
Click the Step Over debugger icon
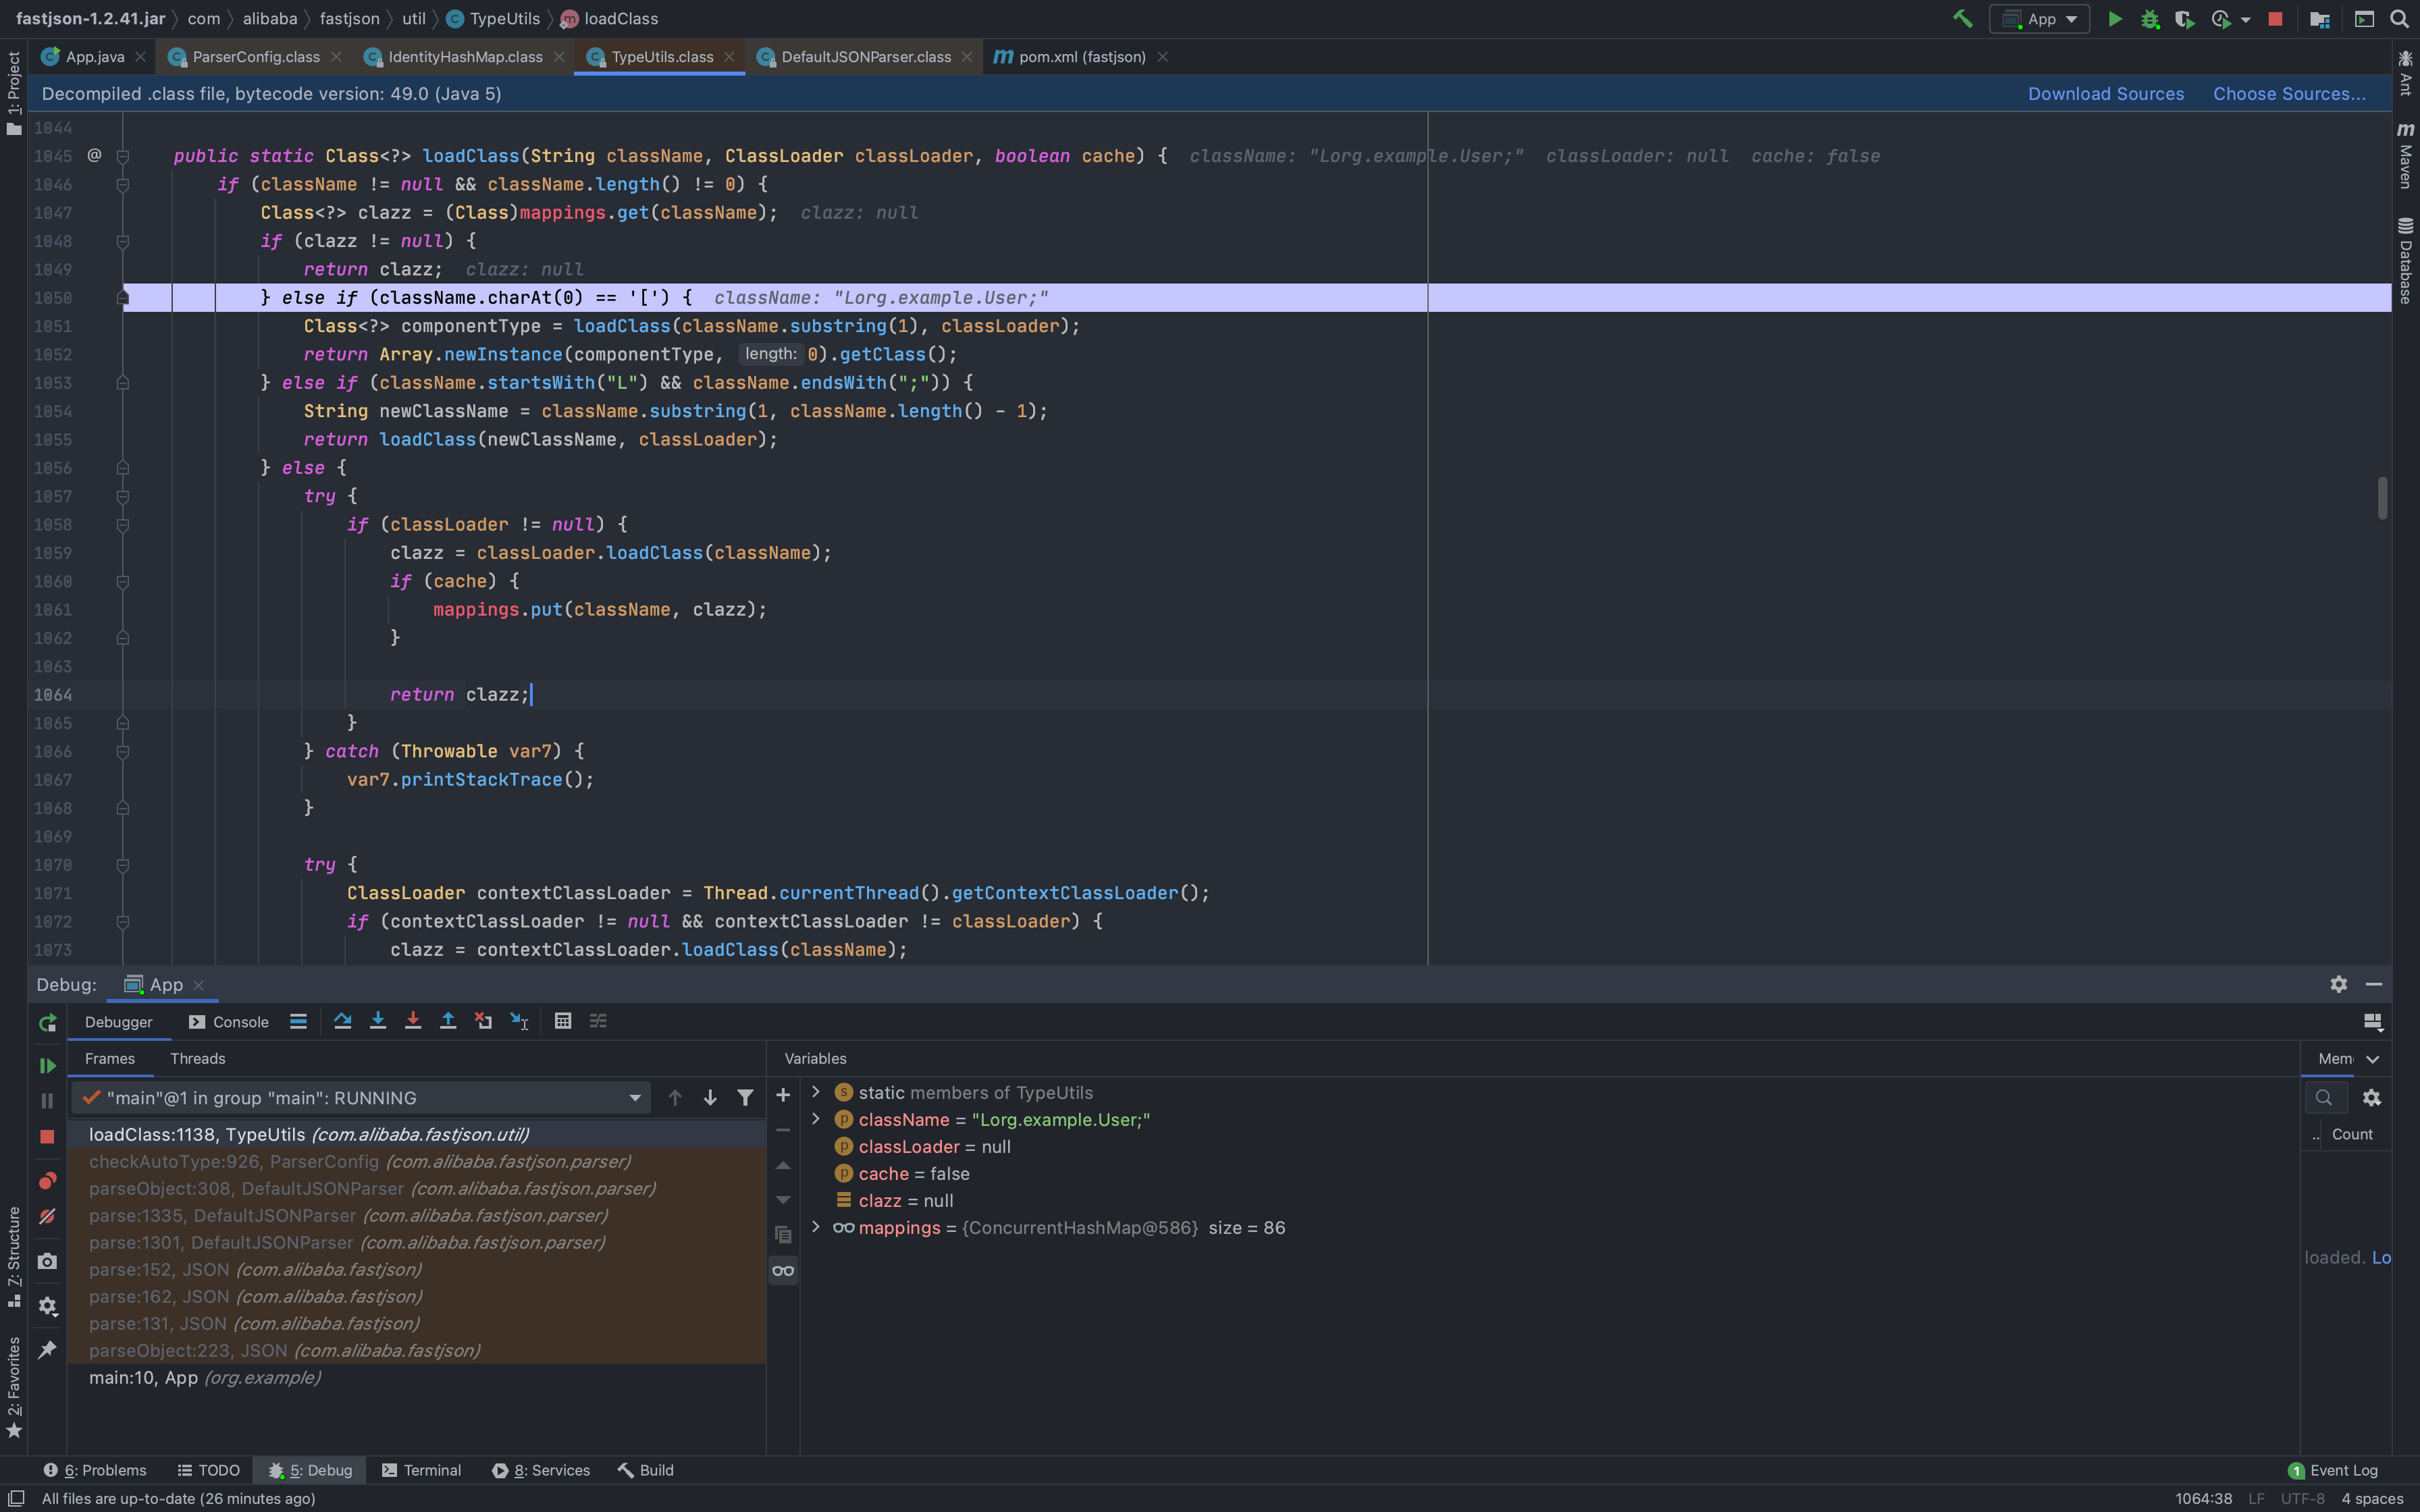(342, 1021)
